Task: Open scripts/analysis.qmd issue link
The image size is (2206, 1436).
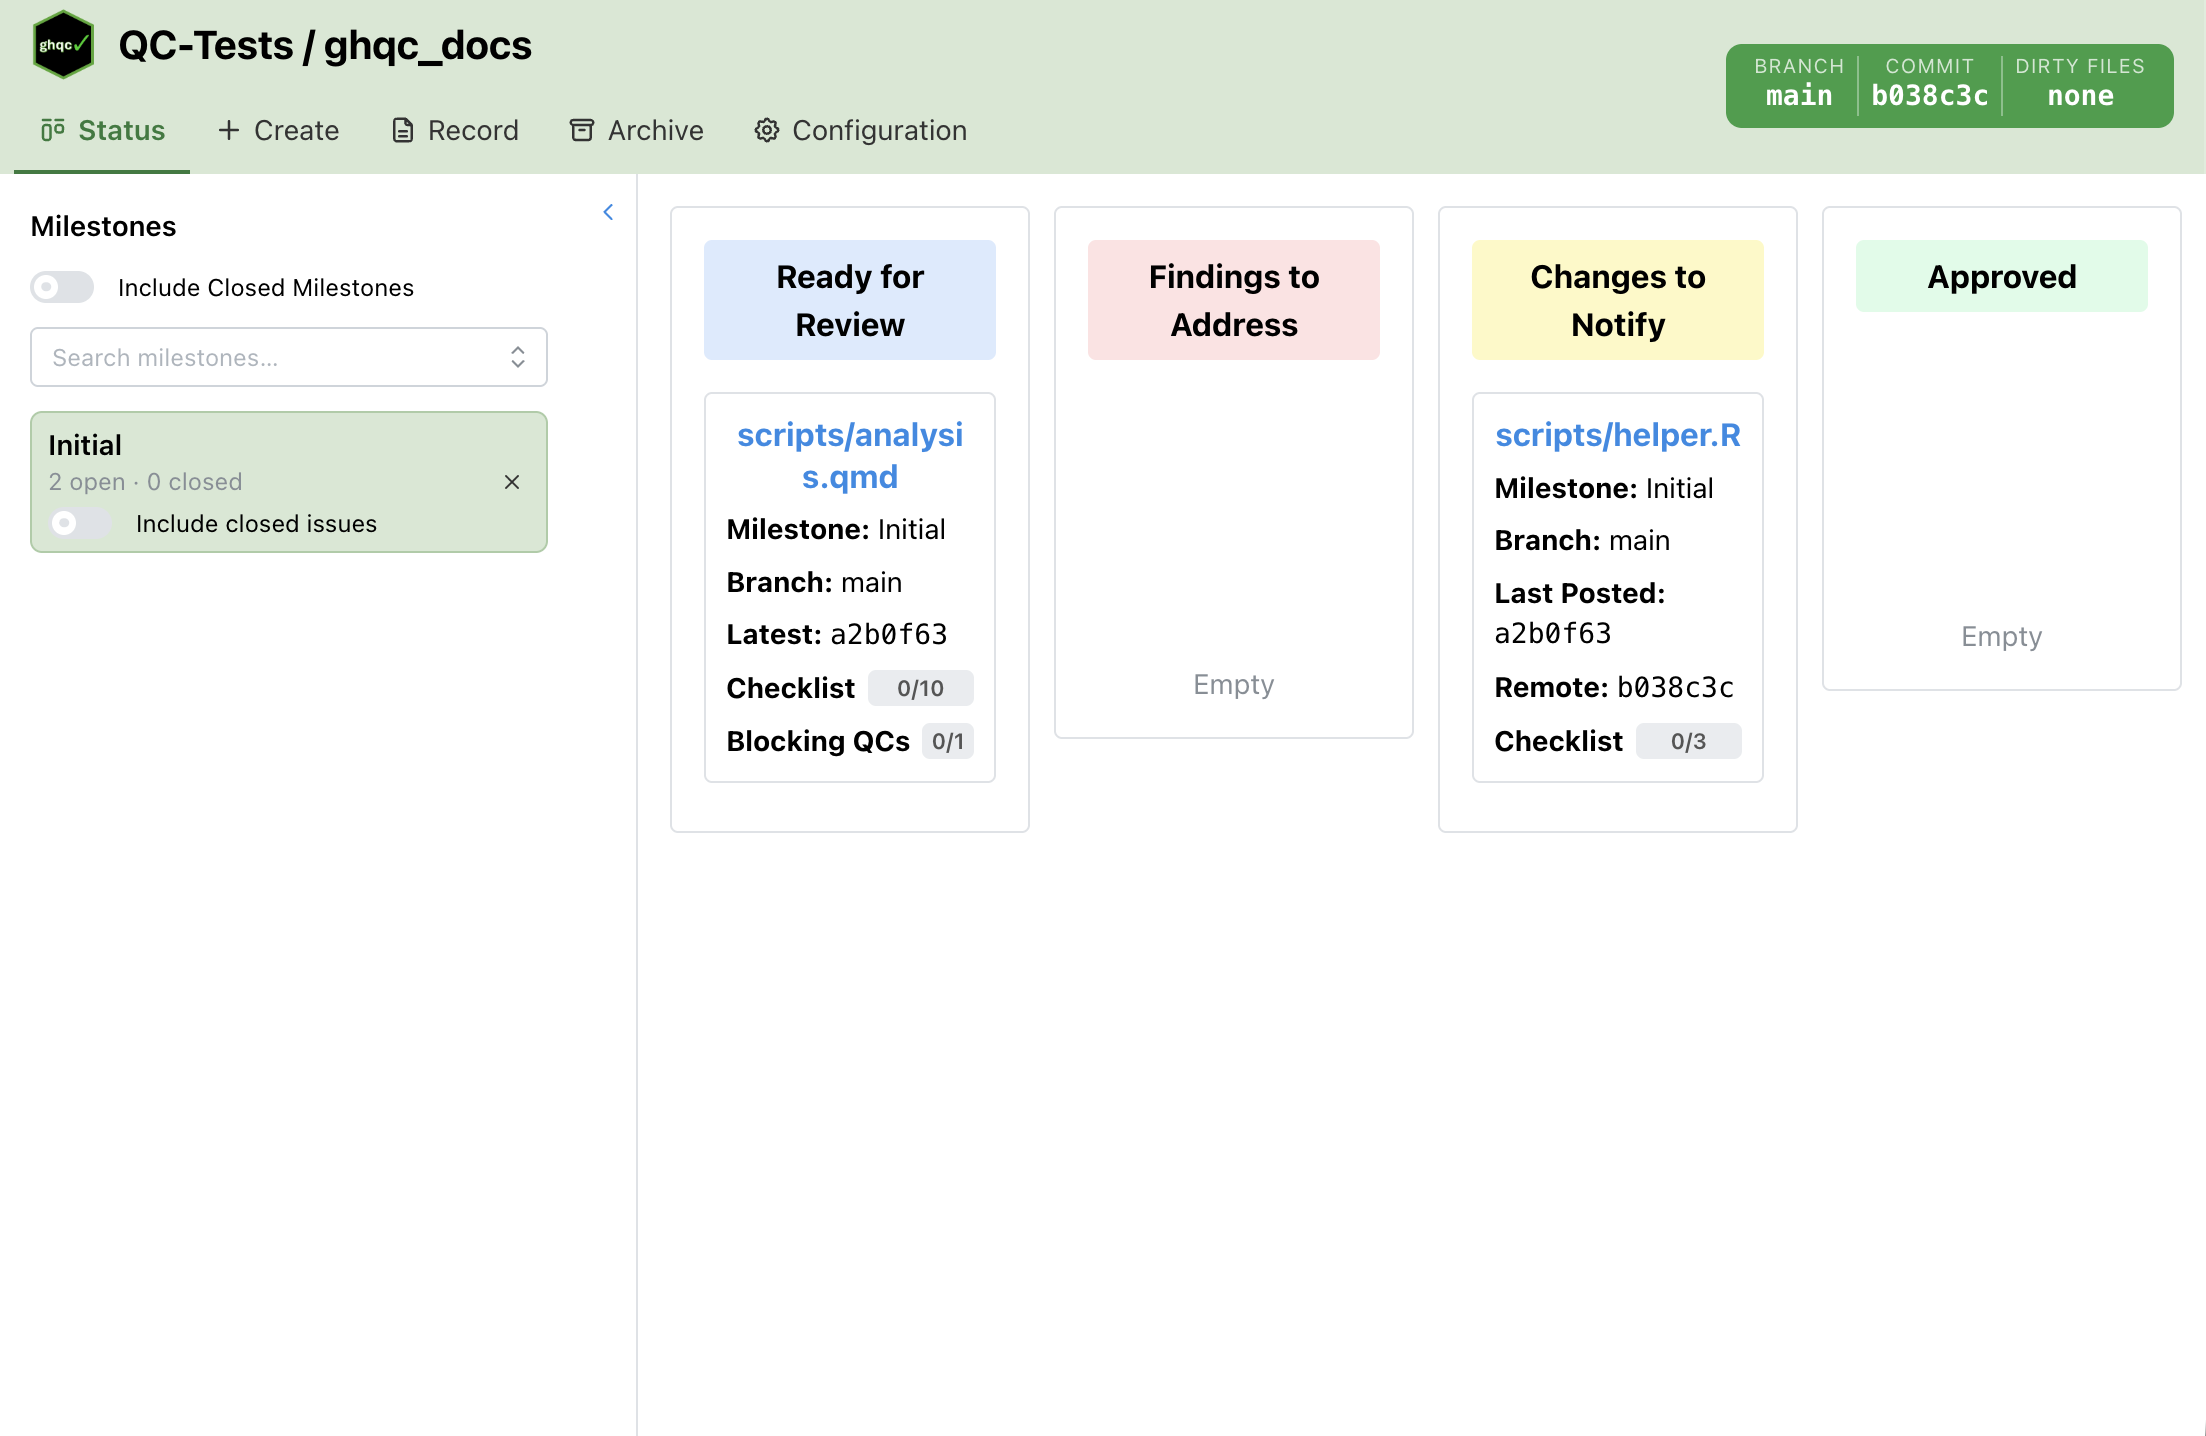Action: click(x=849, y=455)
